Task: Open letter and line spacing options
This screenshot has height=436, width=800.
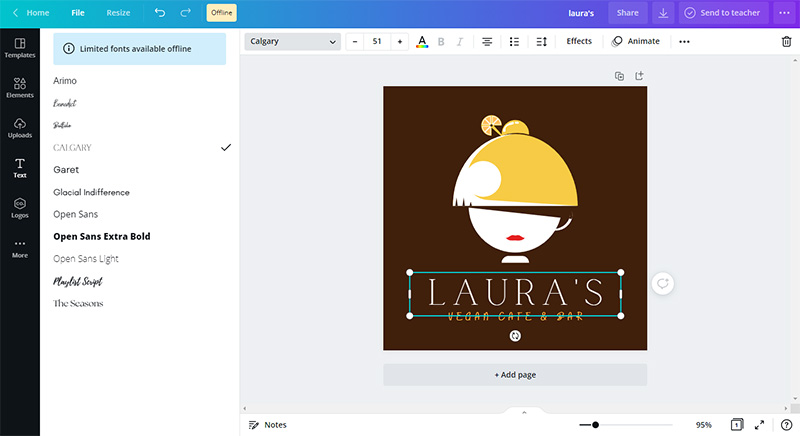Action: tap(542, 42)
